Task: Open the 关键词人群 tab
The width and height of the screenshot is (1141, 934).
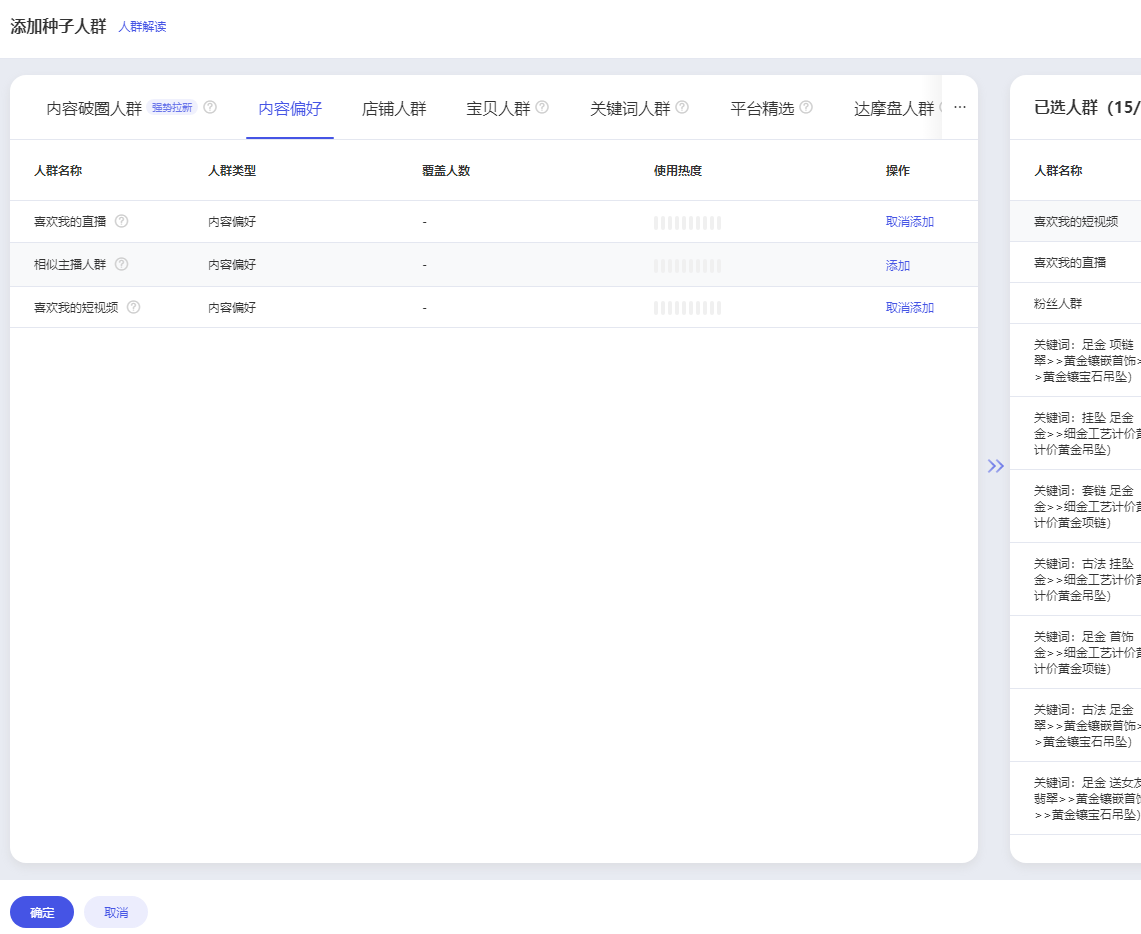Action: click(x=630, y=109)
